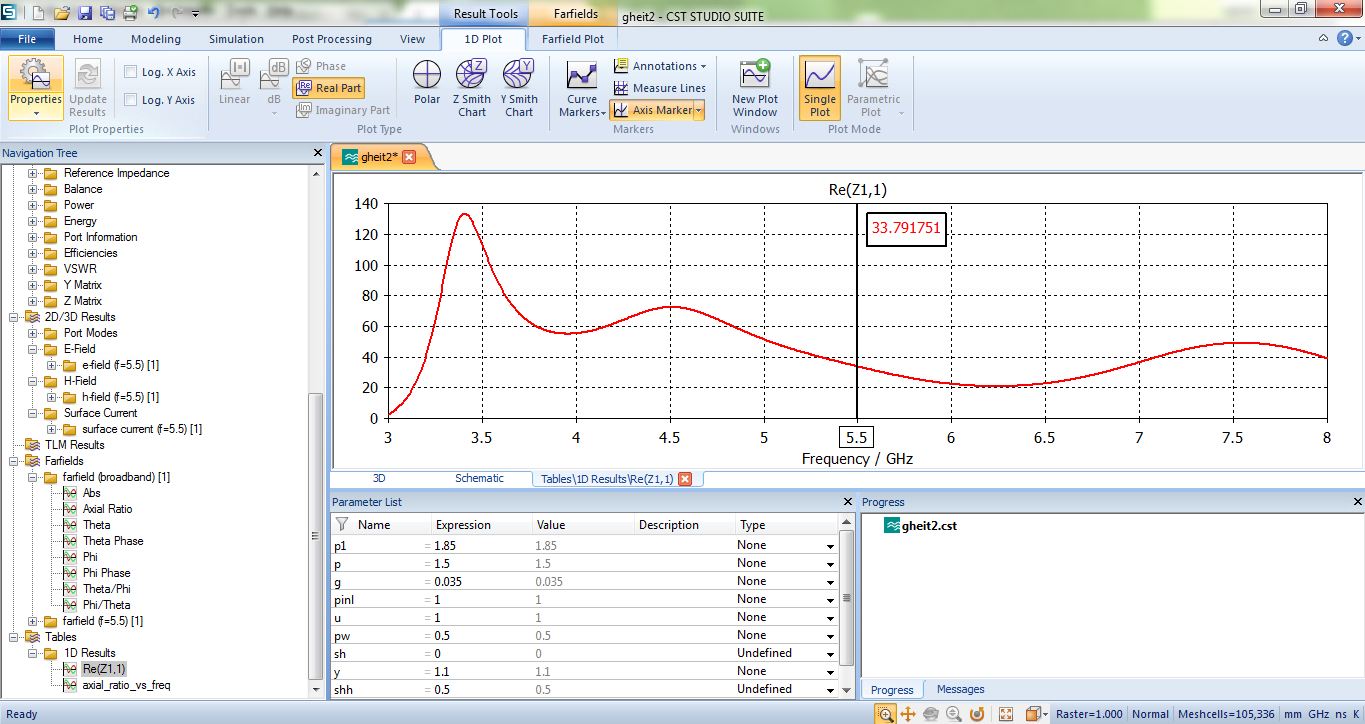Select the dB scaling icon
The height and width of the screenshot is (724, 1365).
(x=273, y=82)
